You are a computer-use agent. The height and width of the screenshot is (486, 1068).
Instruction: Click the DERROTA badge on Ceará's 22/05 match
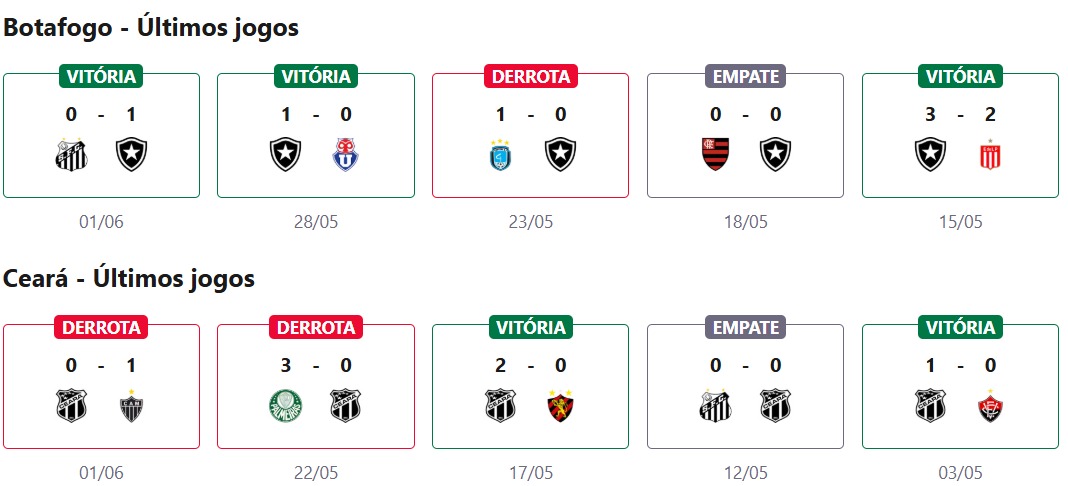[x=315, y=327]
